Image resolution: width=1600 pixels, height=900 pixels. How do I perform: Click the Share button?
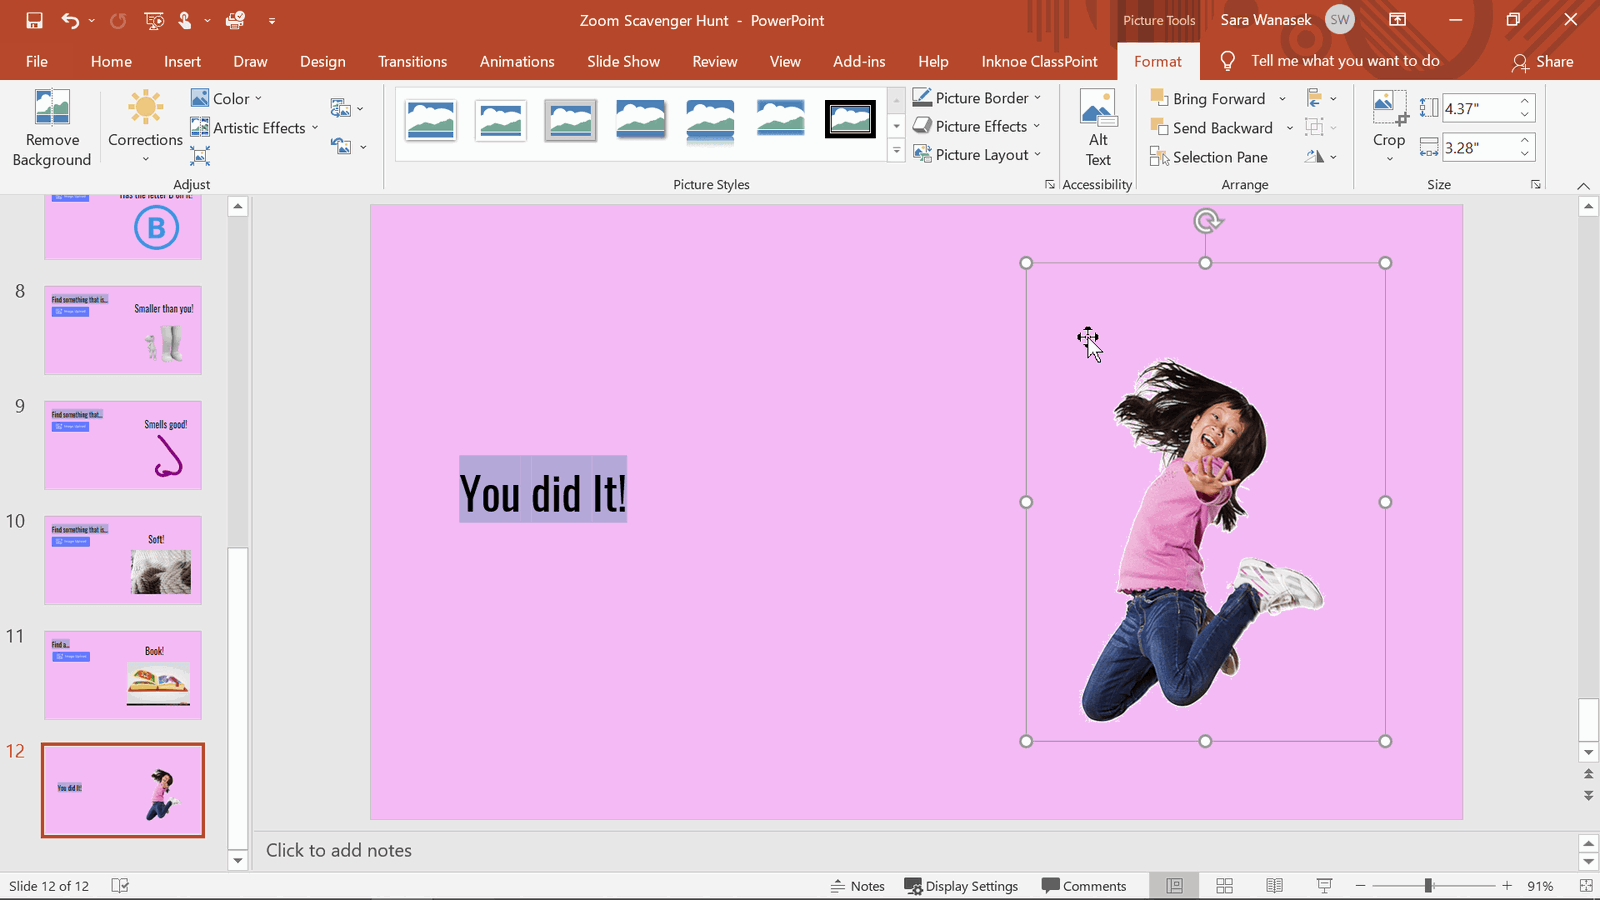click(1543, 61)
